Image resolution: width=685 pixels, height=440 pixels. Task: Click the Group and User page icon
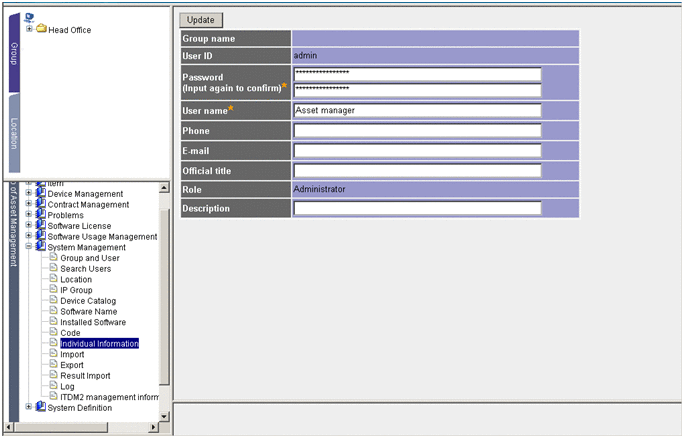coord(53,258)
